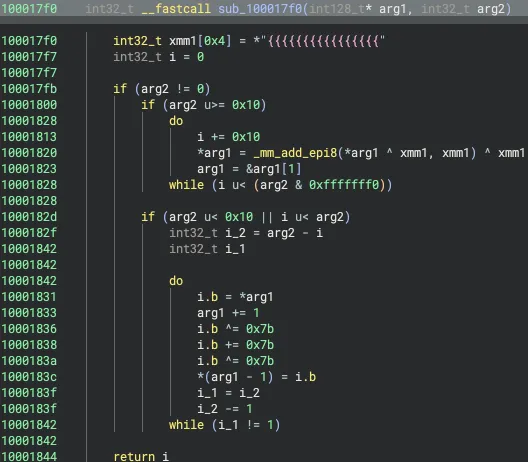Click address 10001836 in the gutter
Viewport: 528px width, 462px height.
pos(29,329)
